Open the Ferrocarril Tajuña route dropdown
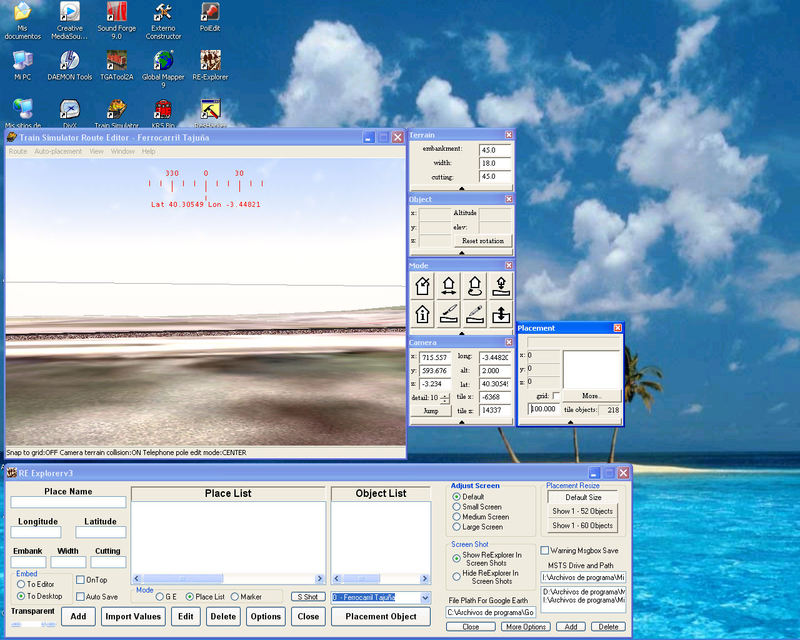The height and width of the screenshot is (640, 800). tap(426, 597)
